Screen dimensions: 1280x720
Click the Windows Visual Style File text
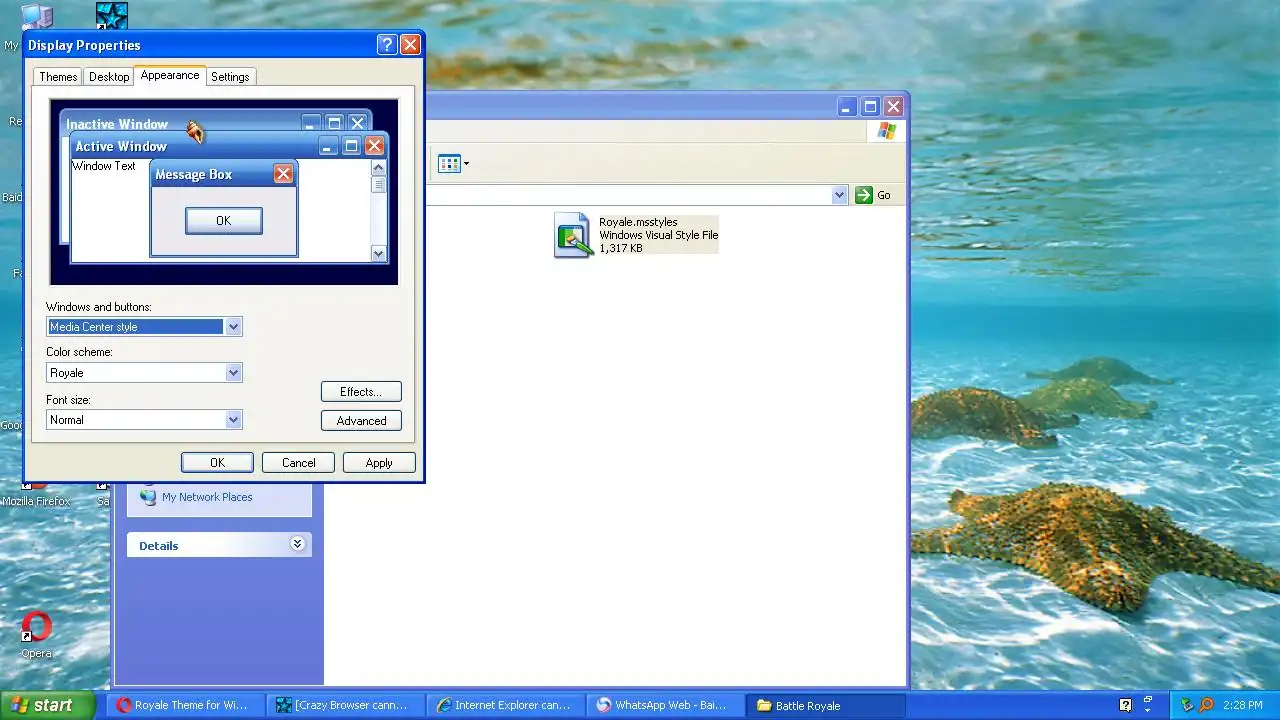click(658, 235)
